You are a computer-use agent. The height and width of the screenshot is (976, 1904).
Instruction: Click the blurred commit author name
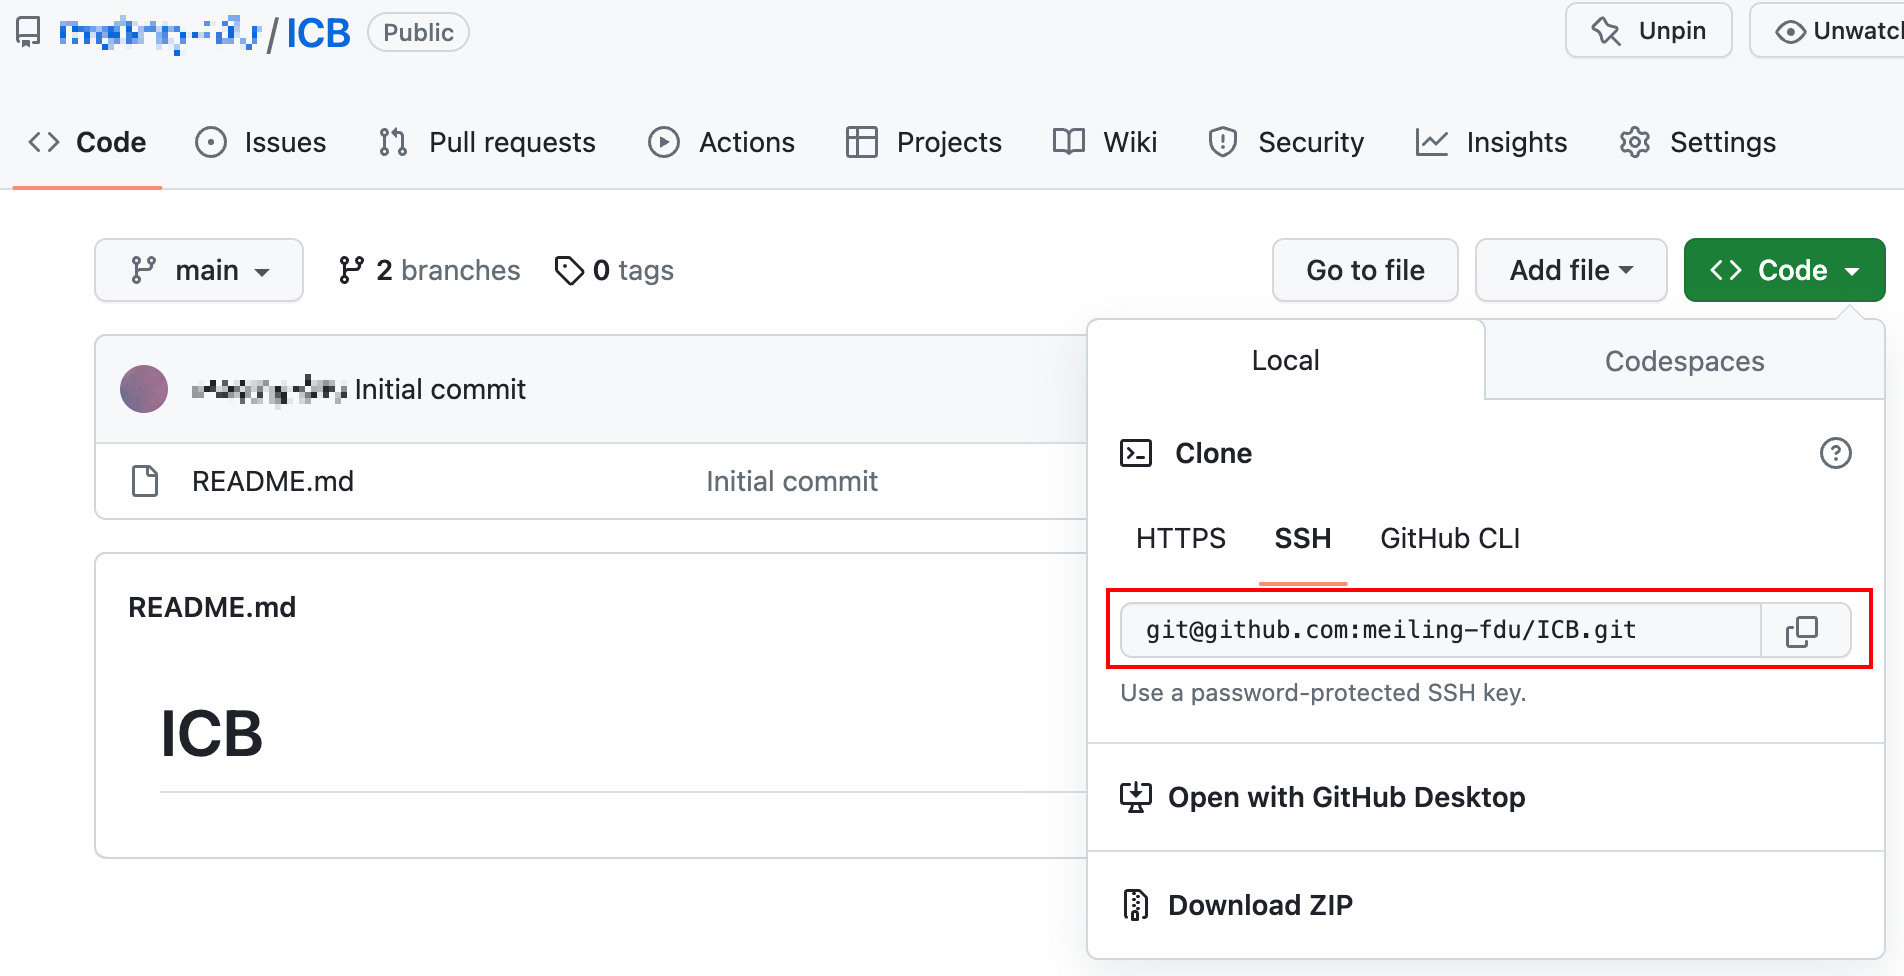(269, 389)
